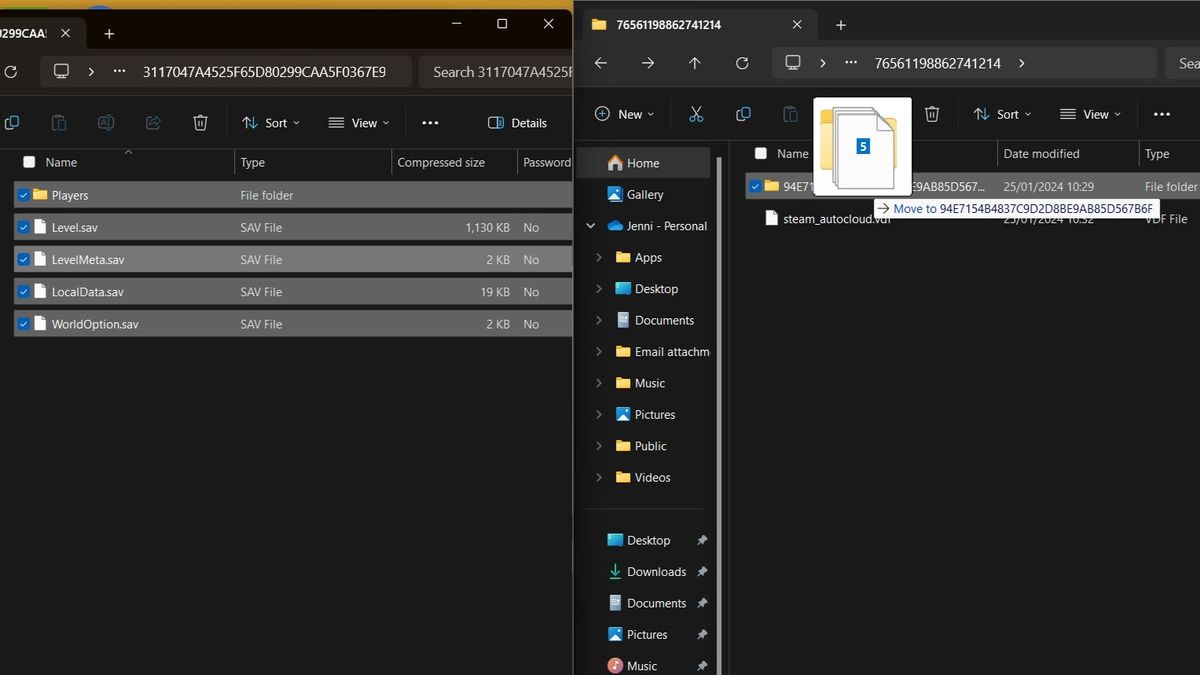Toggle the Details pane button

[517, 123]
